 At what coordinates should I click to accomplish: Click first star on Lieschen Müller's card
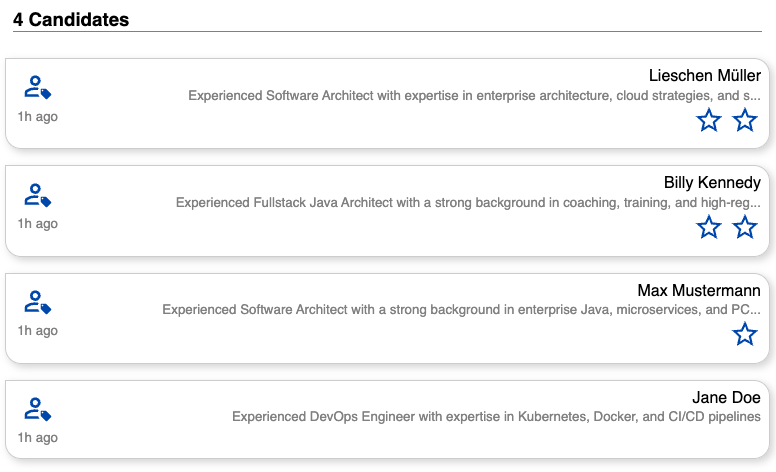(x=709, y=121)
